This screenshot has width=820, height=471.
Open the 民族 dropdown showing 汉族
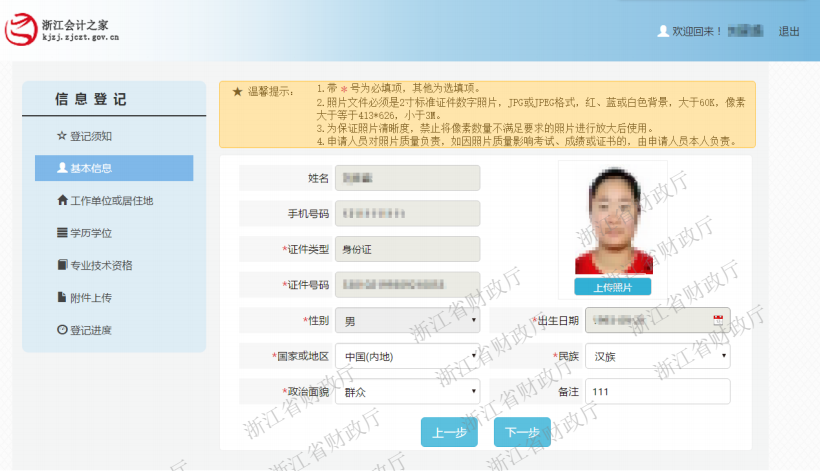coord(657,356)
